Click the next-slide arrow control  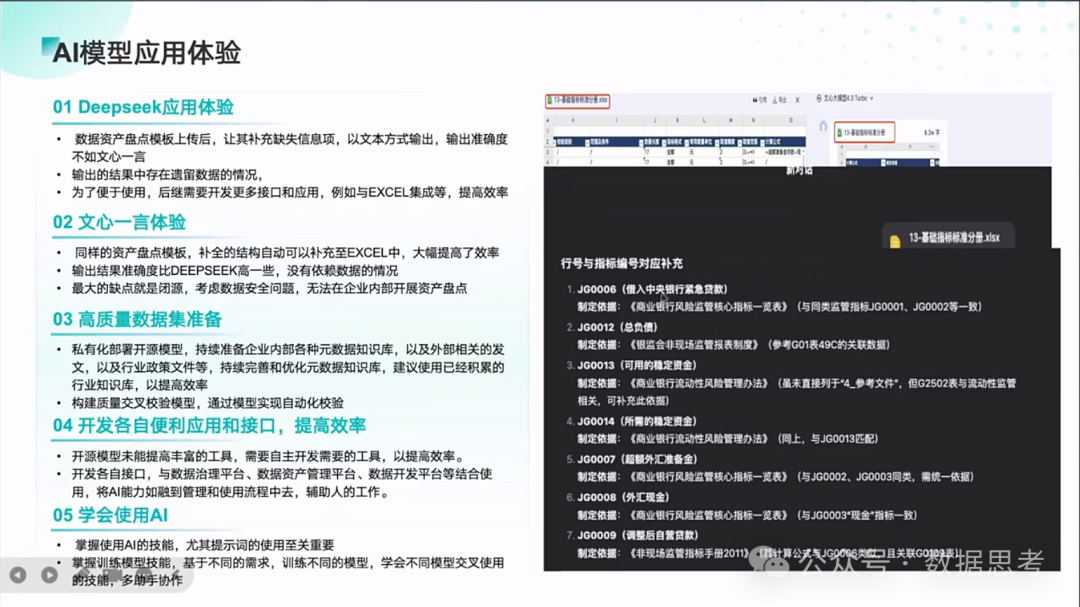[x=50, y=575]
